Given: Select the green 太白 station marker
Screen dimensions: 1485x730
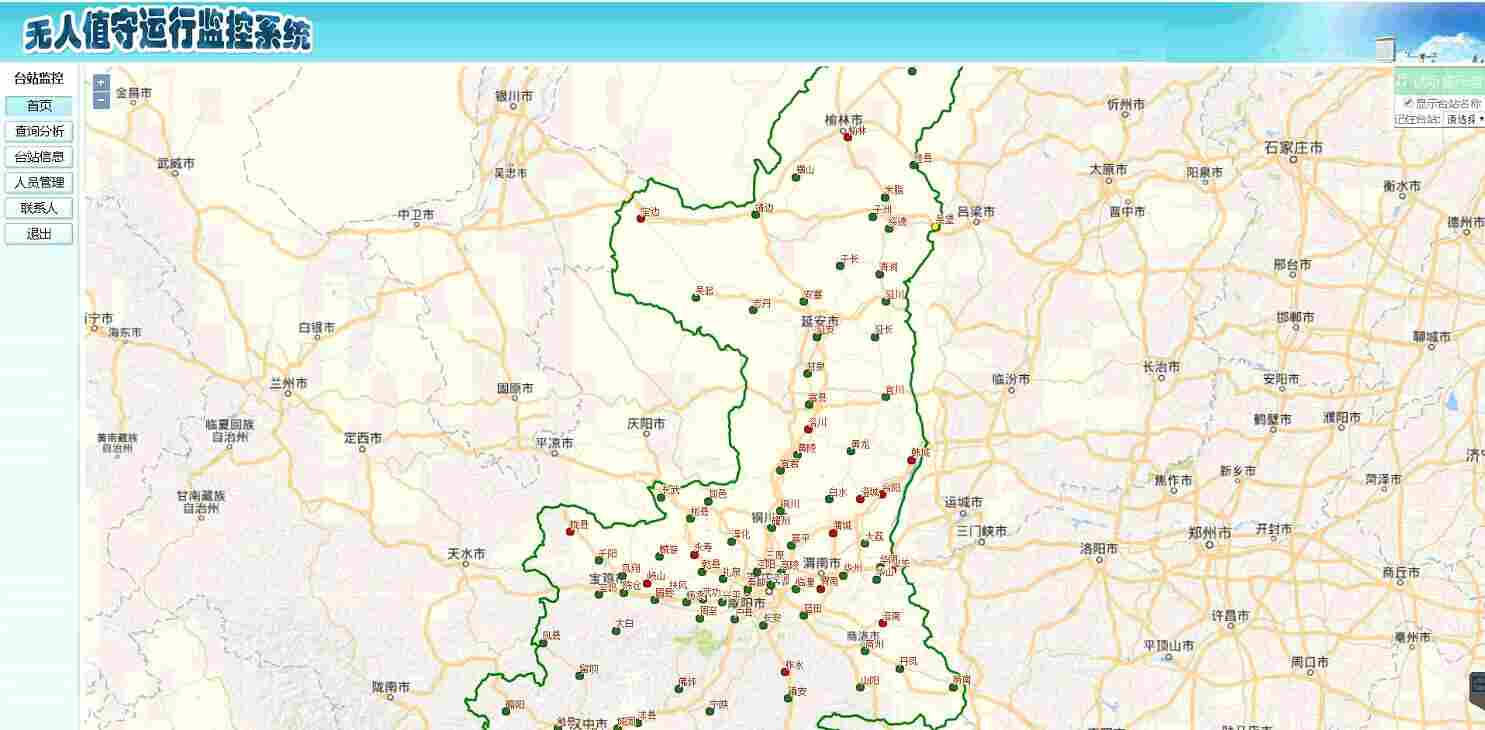Looking at the screenshot, I should point(616,630).
